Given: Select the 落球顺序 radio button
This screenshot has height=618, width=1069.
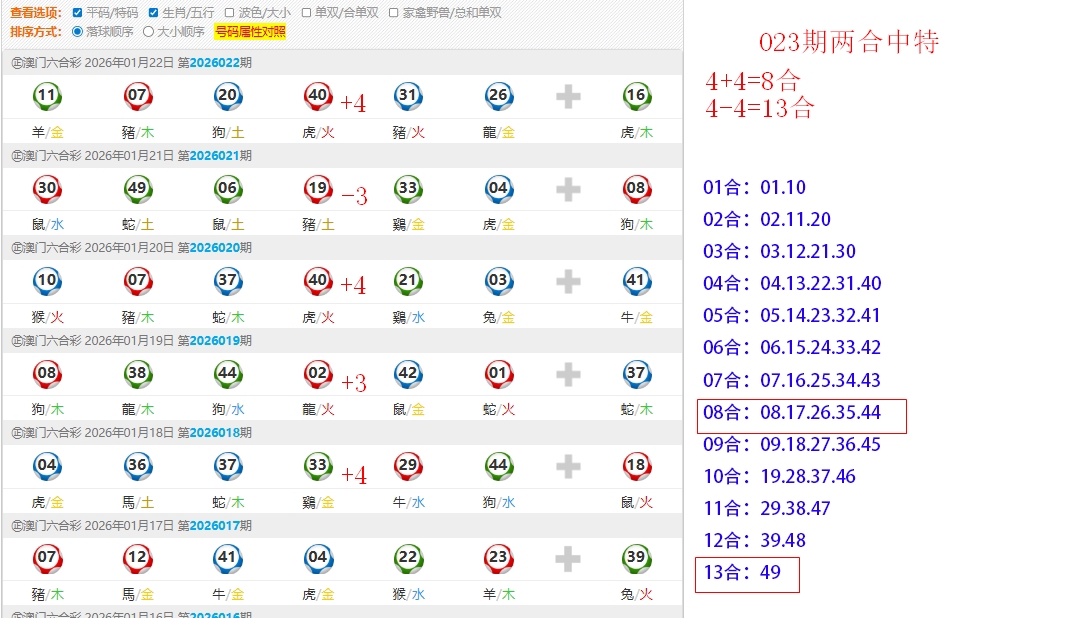Looking at the screenshot, I should pos(78,31).
